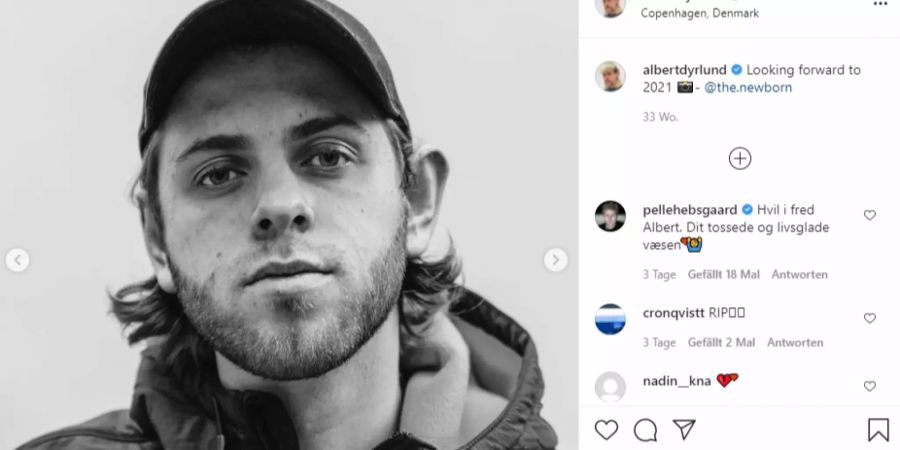Open comment speech bubble icon
900x450 pixels.
pos(645,430)
